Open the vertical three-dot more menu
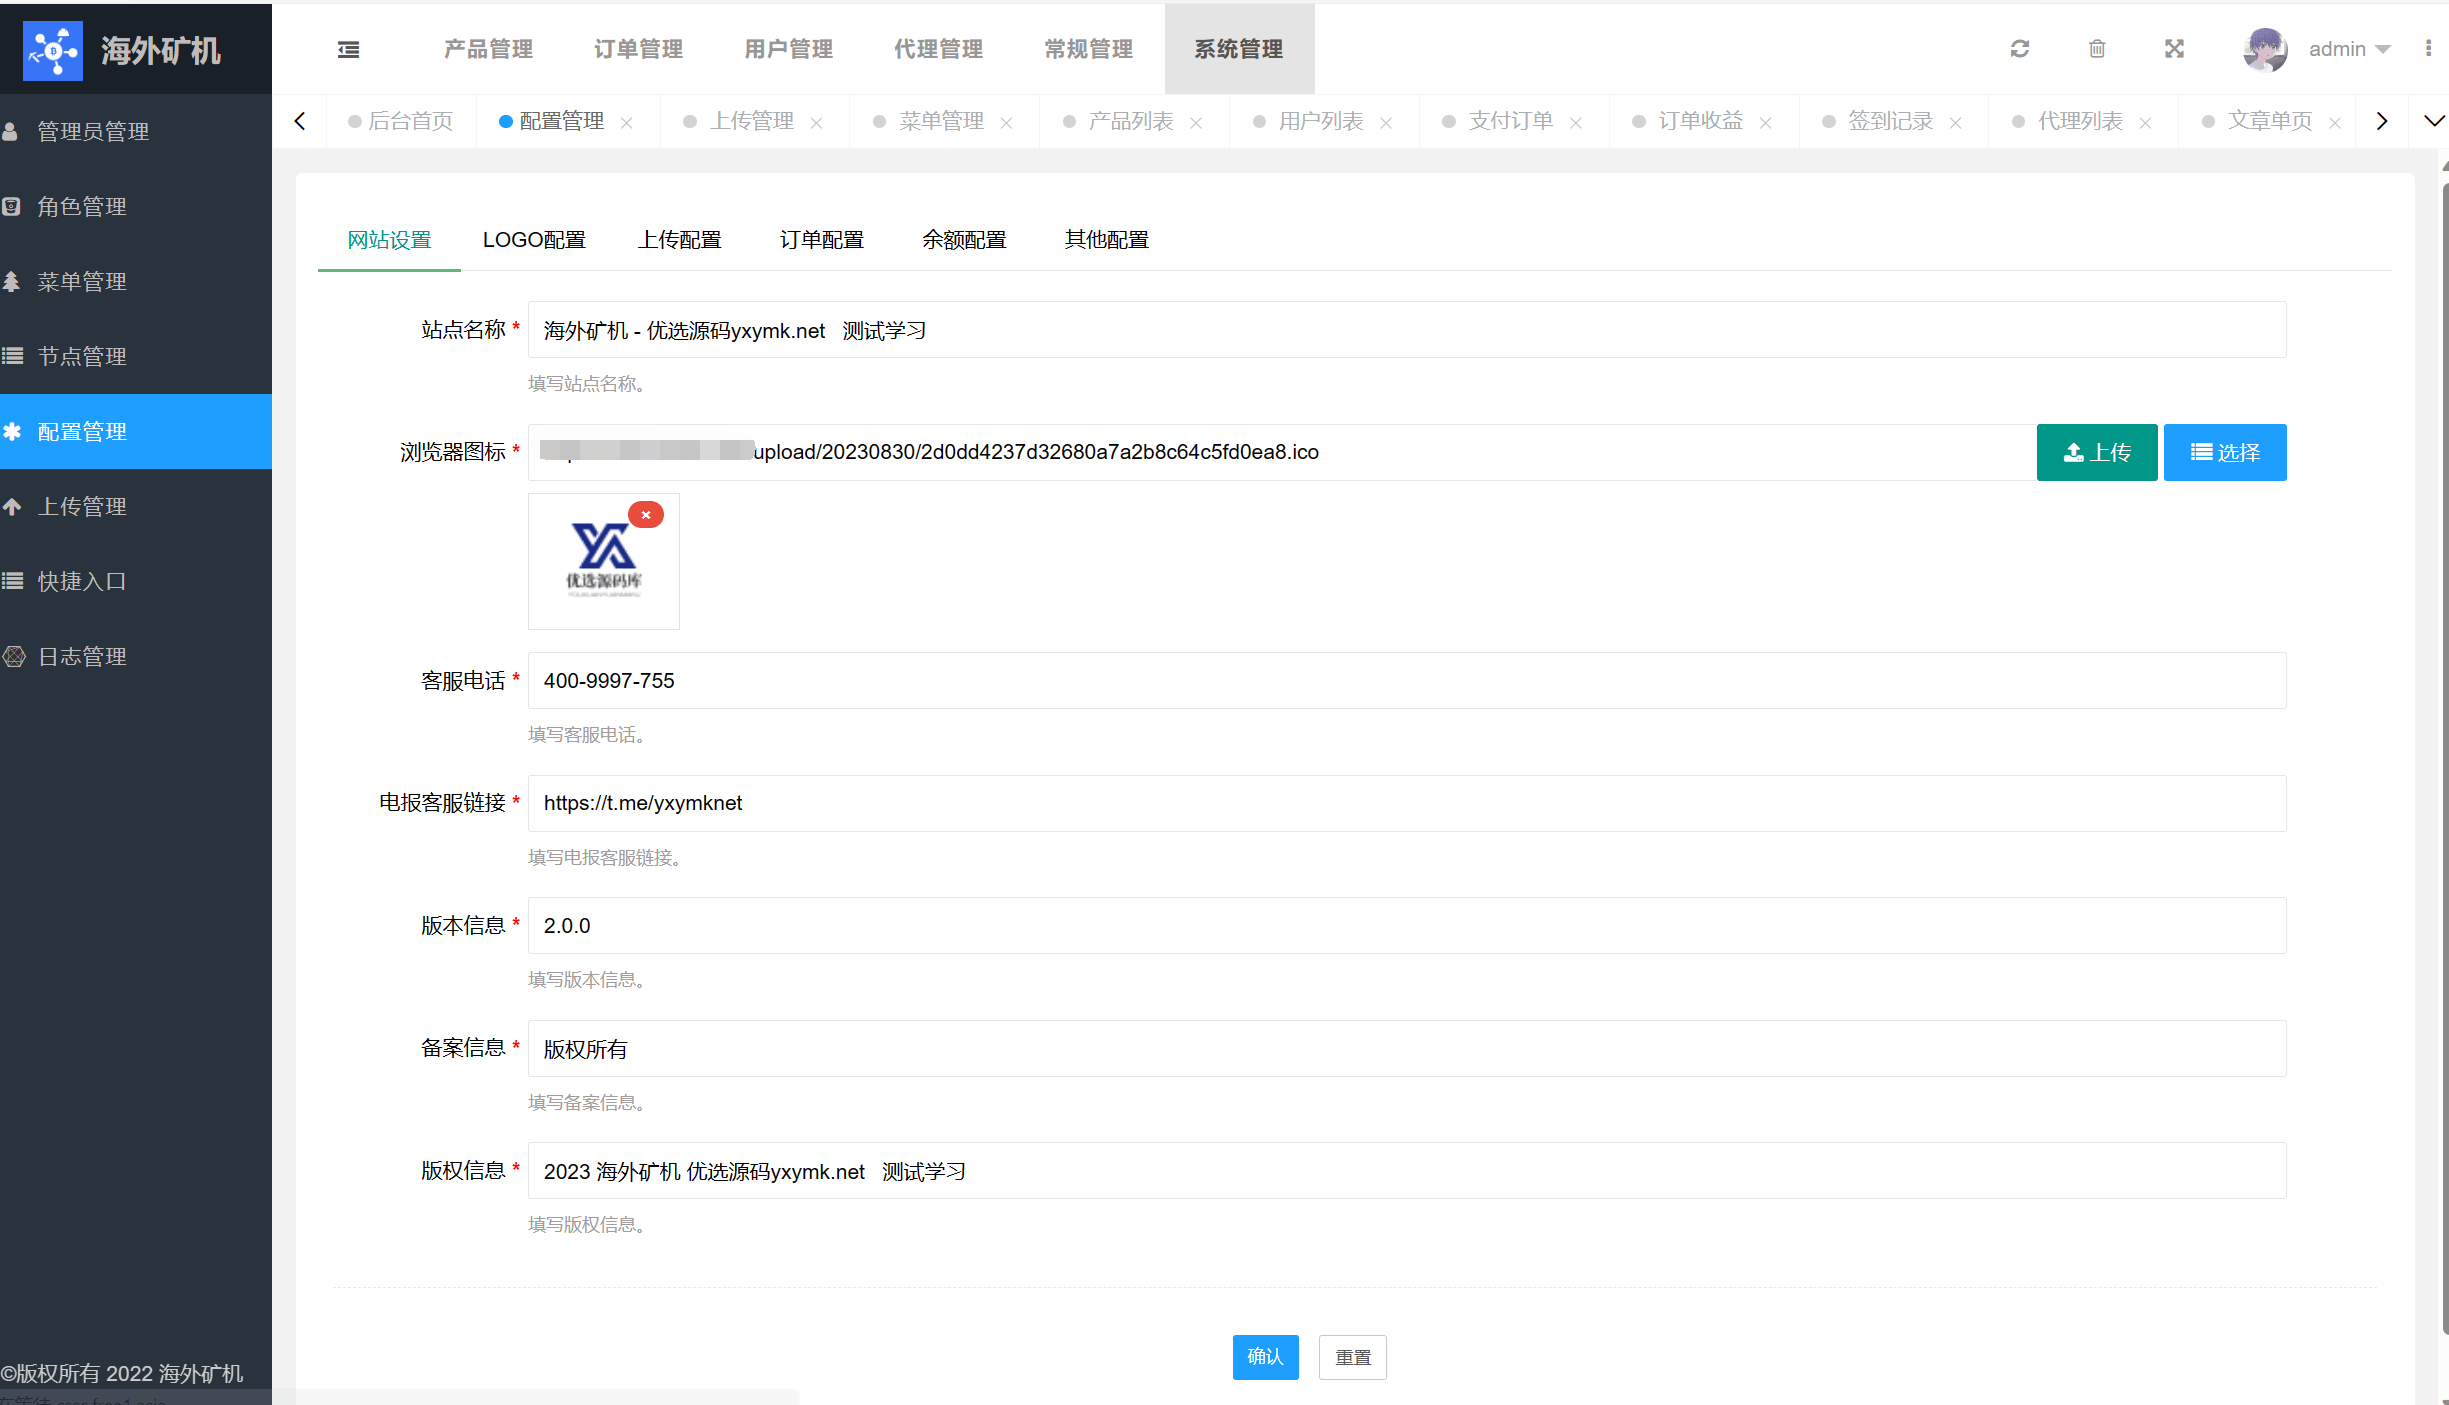 tap(2428, 49)
